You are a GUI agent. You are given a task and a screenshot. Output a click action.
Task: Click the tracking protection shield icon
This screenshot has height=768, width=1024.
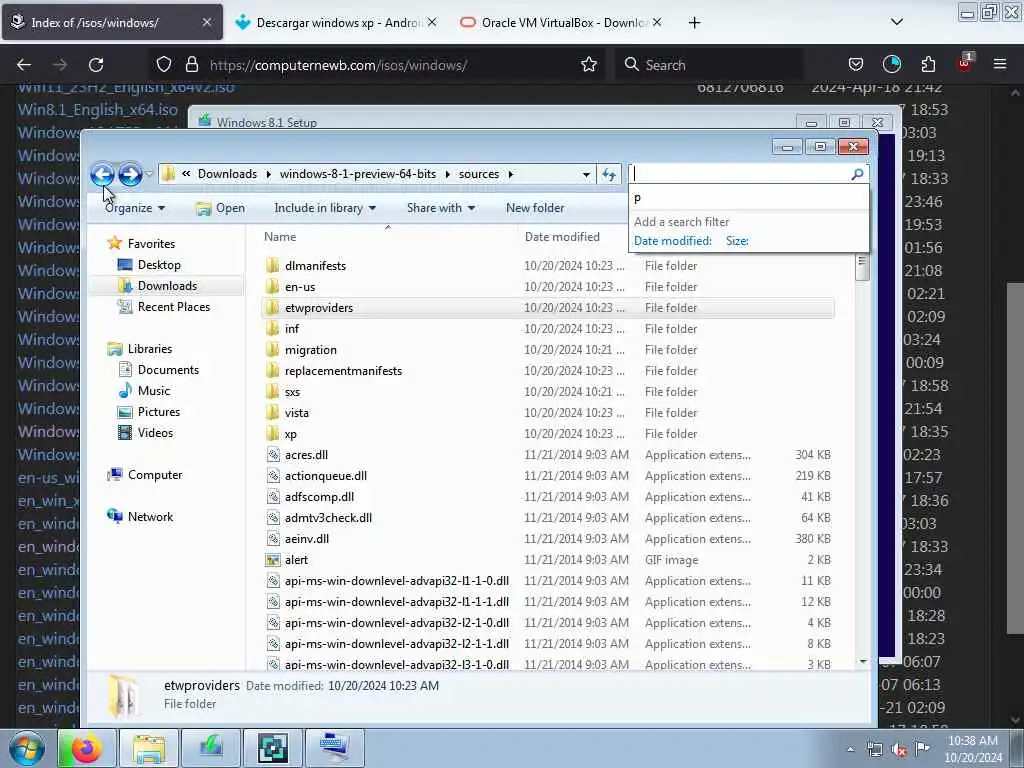pyautogui.click(x=164, y=65)
